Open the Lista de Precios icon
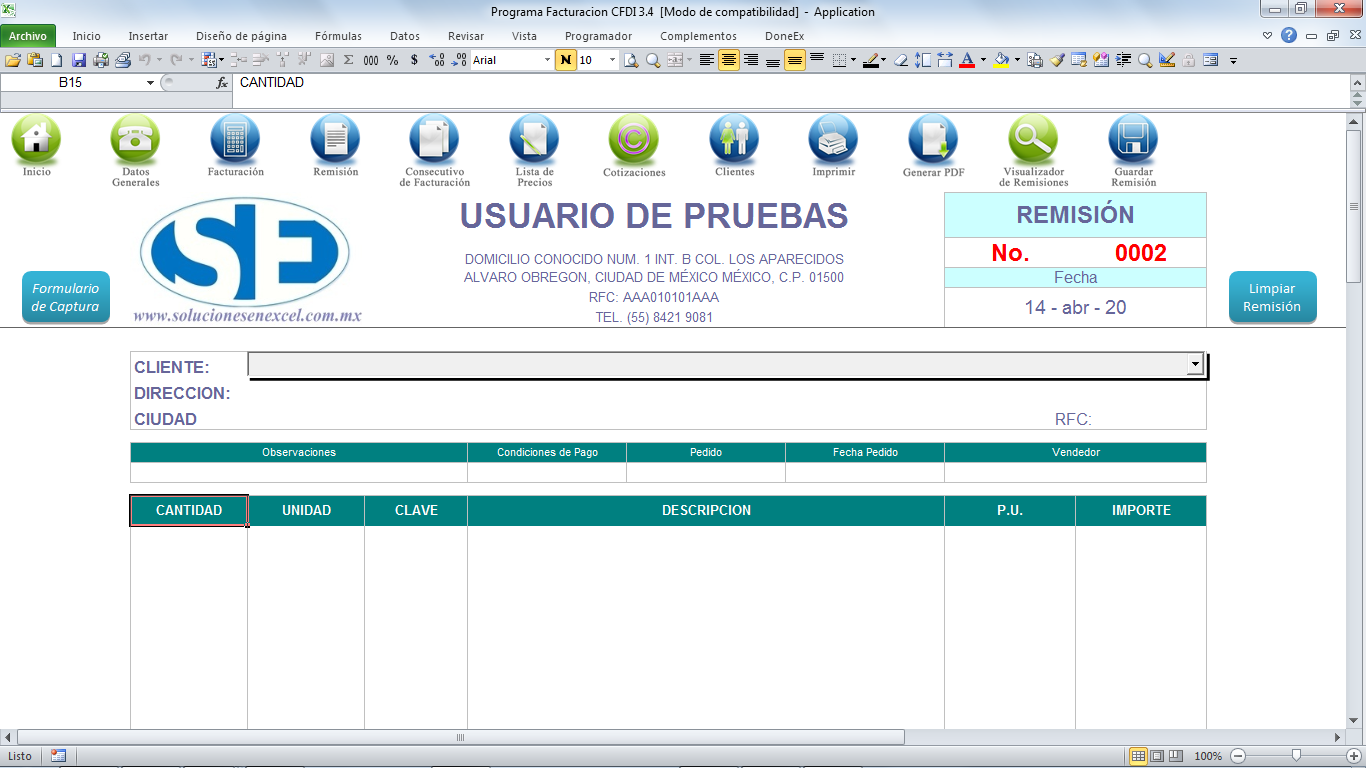The height and width of the screenshot is (768, 1366). [534, 138]
